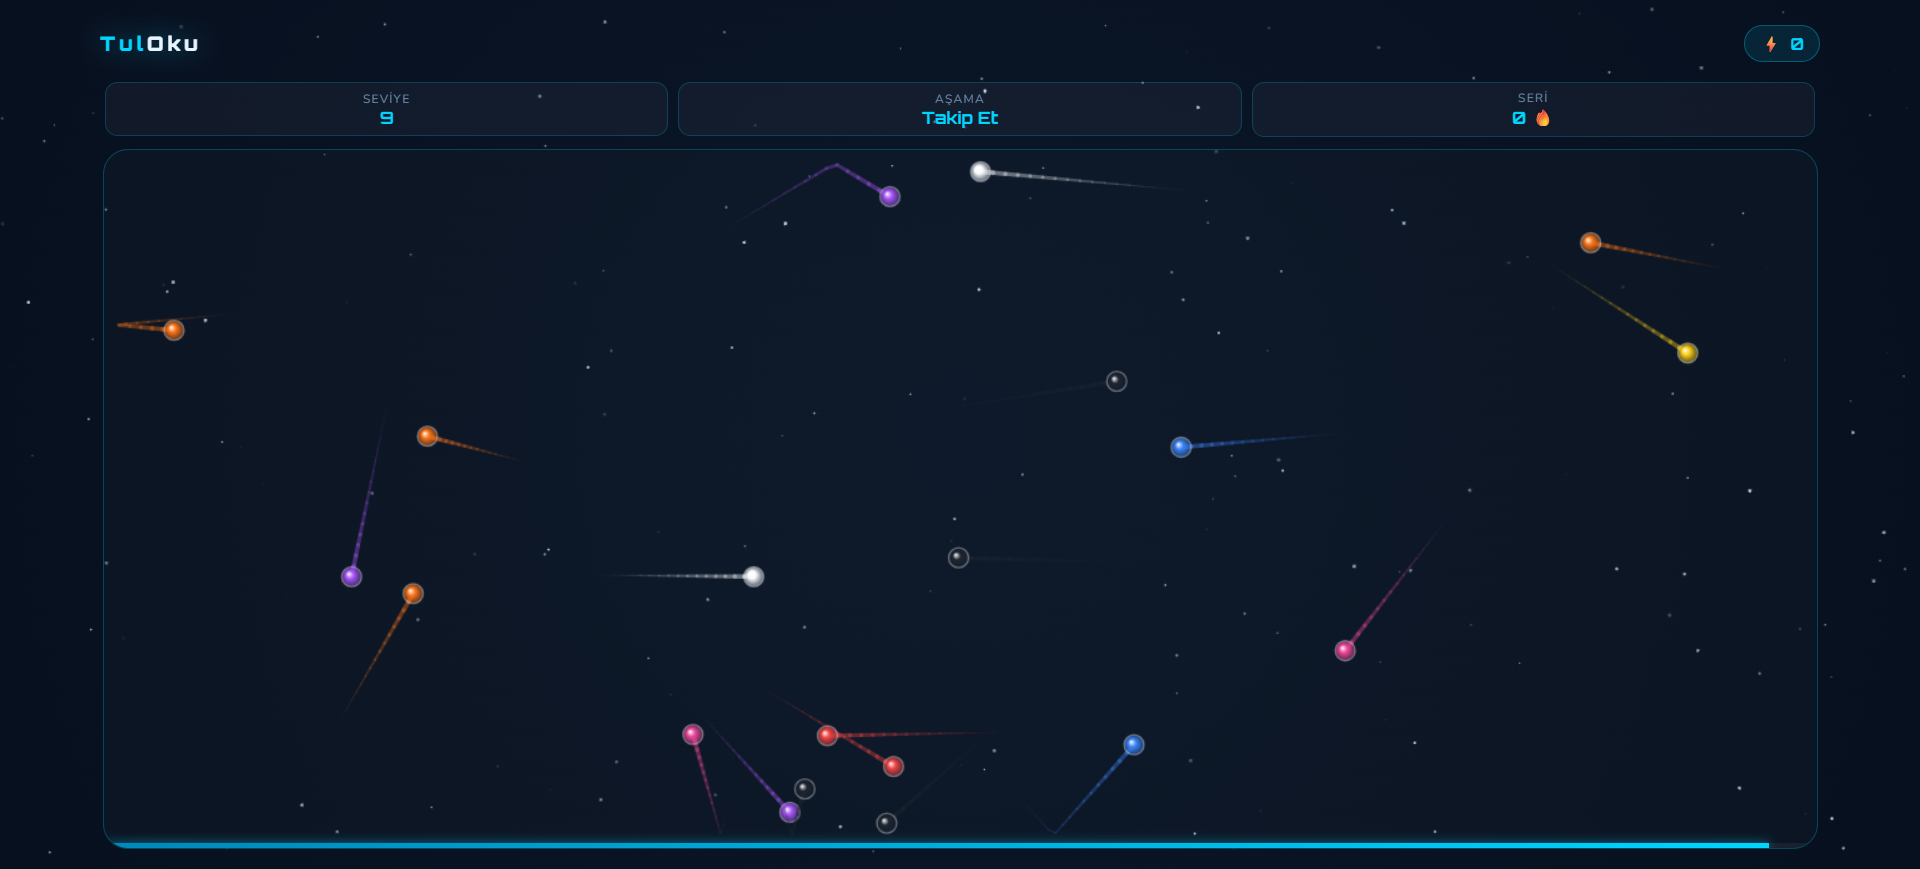Select the white ball in the lower middle
The height and width of the screenshot is (869, 1920).
pos(754,577)
